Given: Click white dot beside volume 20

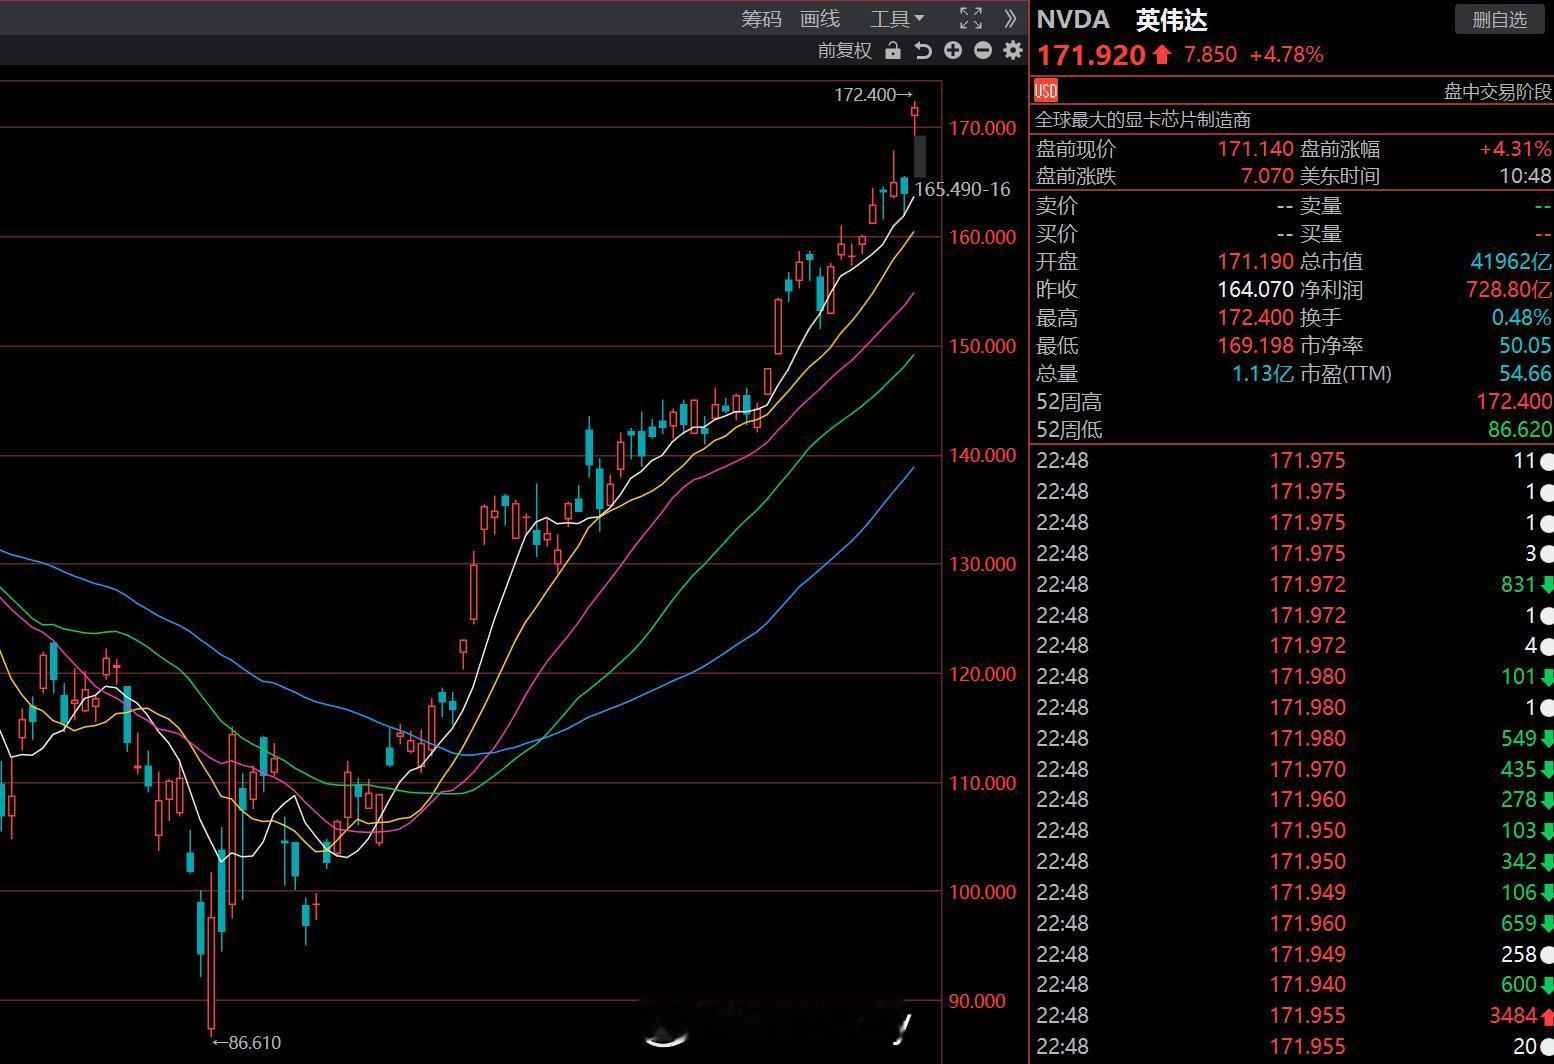Looking at the screenshot, I should coord(1547,1047).
